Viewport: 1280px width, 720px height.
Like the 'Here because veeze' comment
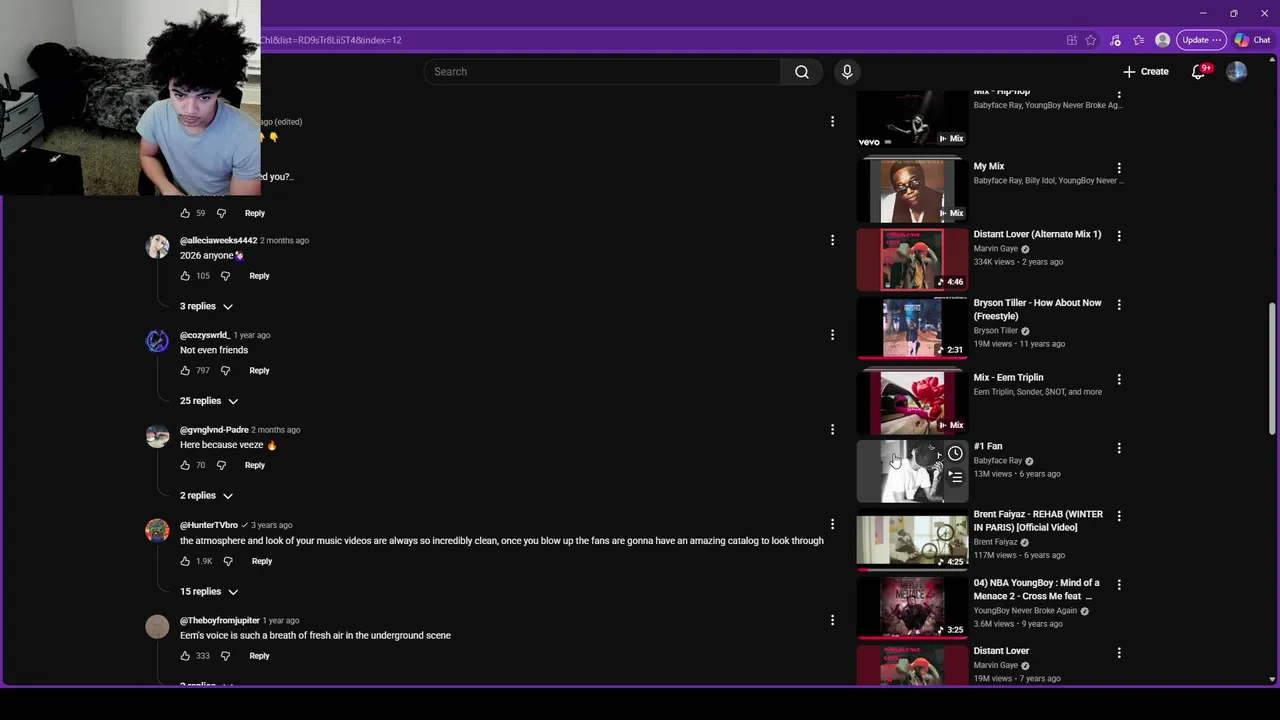click(185, 465)
